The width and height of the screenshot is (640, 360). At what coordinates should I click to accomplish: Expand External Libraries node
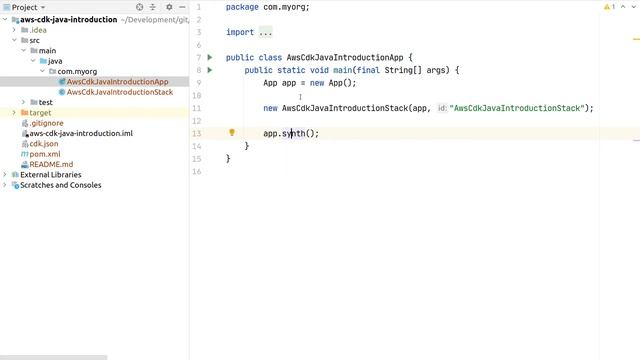(x=5, y=174)
